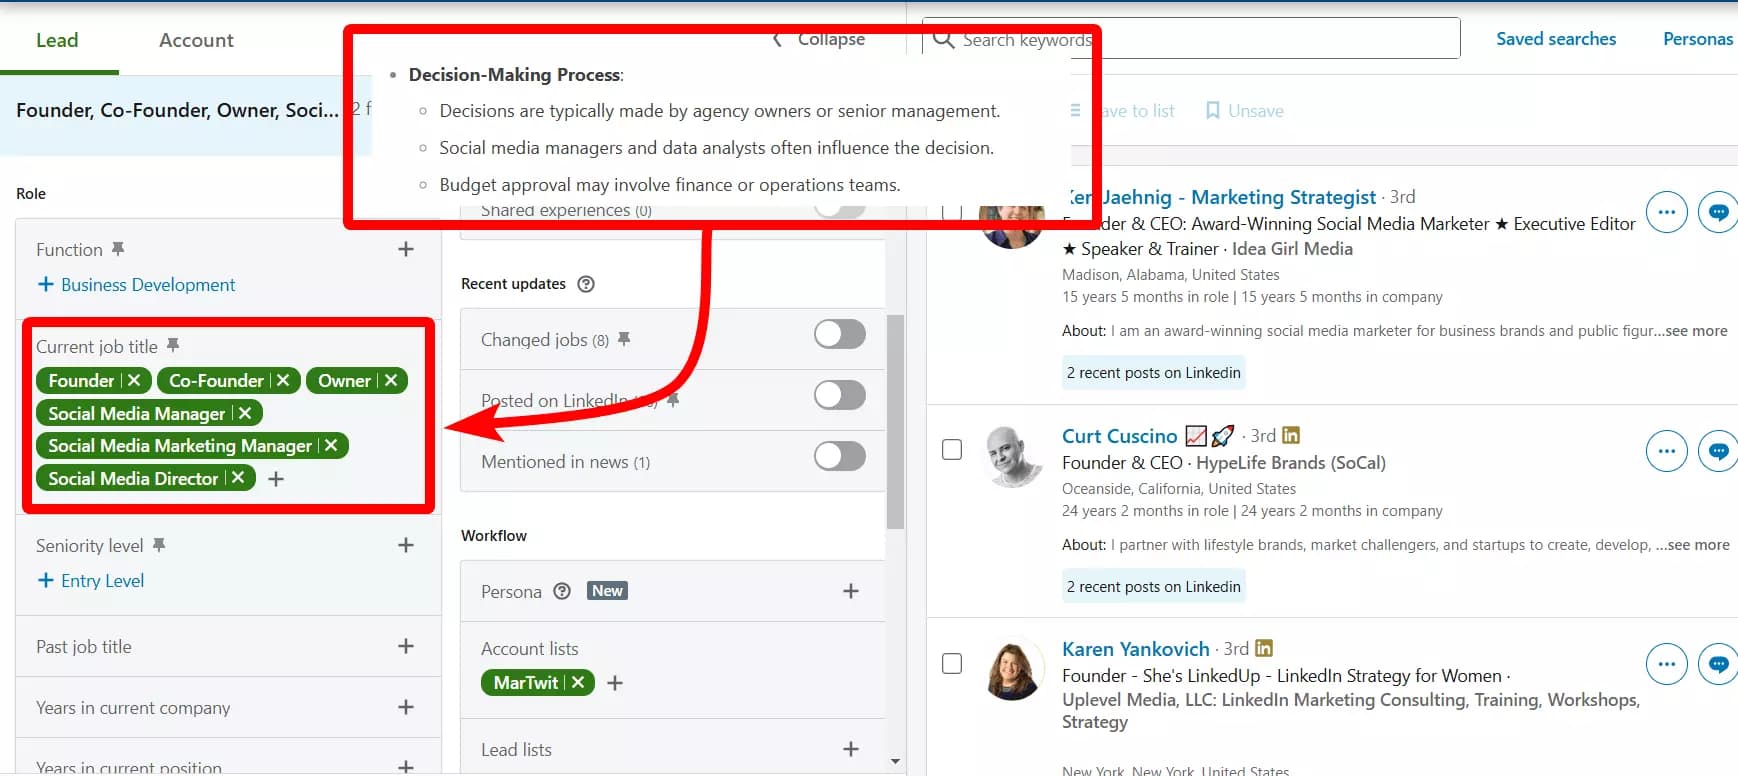Viewport: 1738px width, 776px height.
Task: Open Karen Yankovich's profile
Action: [1135, 649]
